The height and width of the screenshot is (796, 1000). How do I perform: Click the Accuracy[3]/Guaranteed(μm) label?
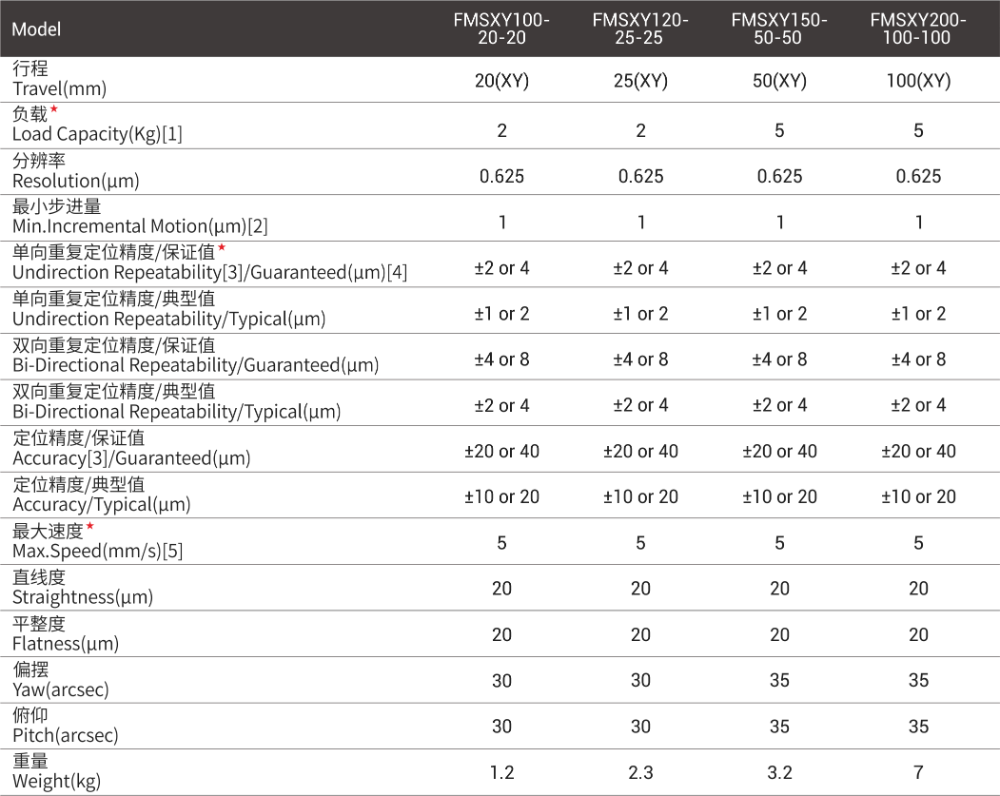click(x=131, y=458)
